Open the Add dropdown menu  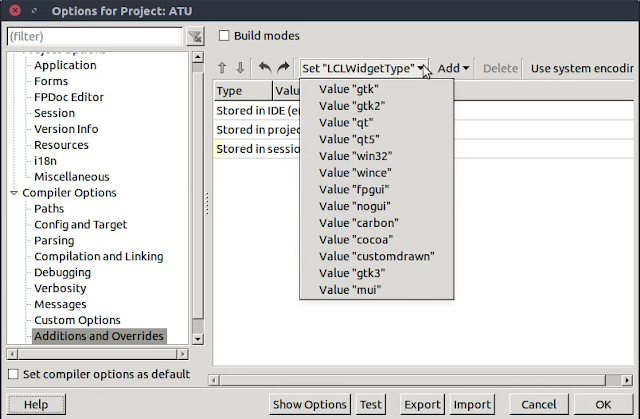[x=453, y=68]
